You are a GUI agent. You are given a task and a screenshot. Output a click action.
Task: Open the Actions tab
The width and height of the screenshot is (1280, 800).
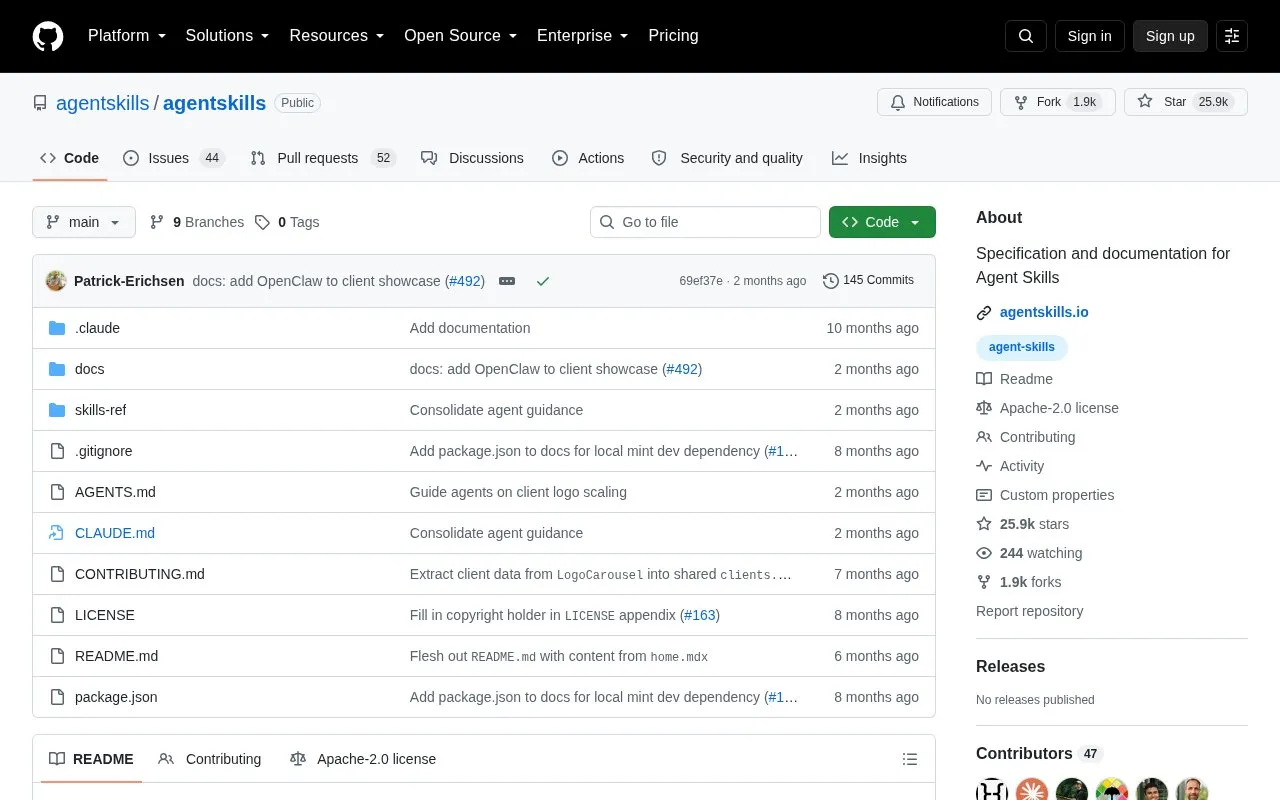[x=588, y=158]
